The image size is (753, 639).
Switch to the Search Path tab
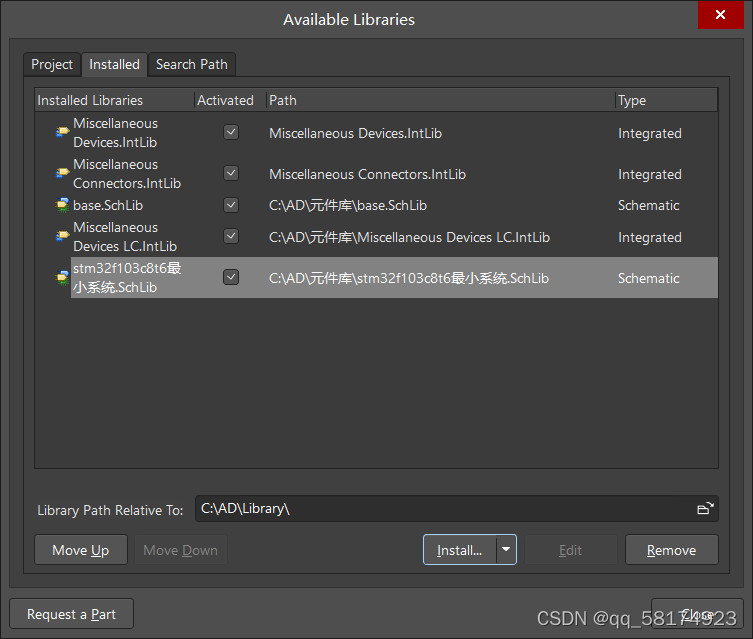point(191,64)
